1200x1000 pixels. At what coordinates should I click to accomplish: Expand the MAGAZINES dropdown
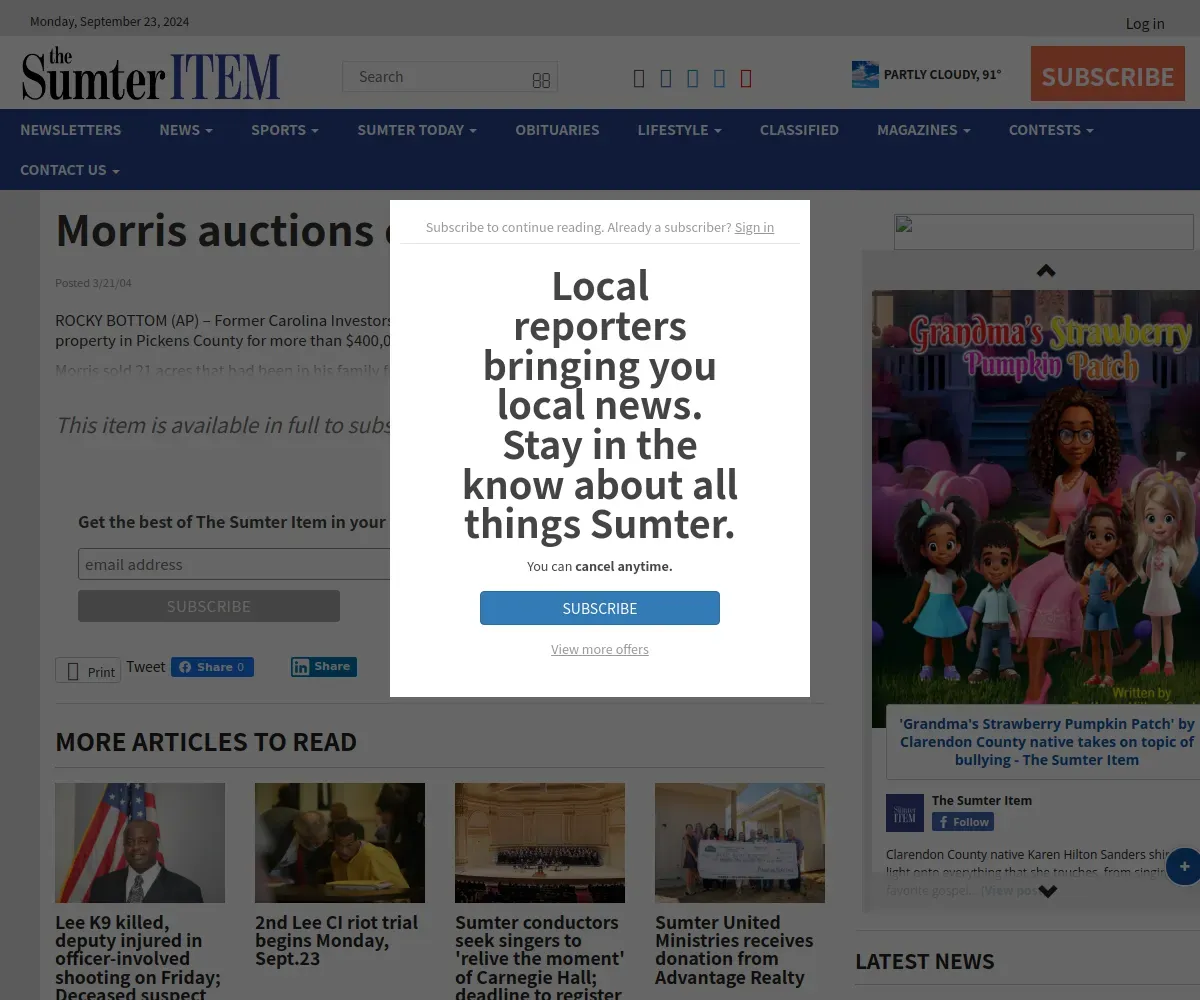[x=924, y=130]
